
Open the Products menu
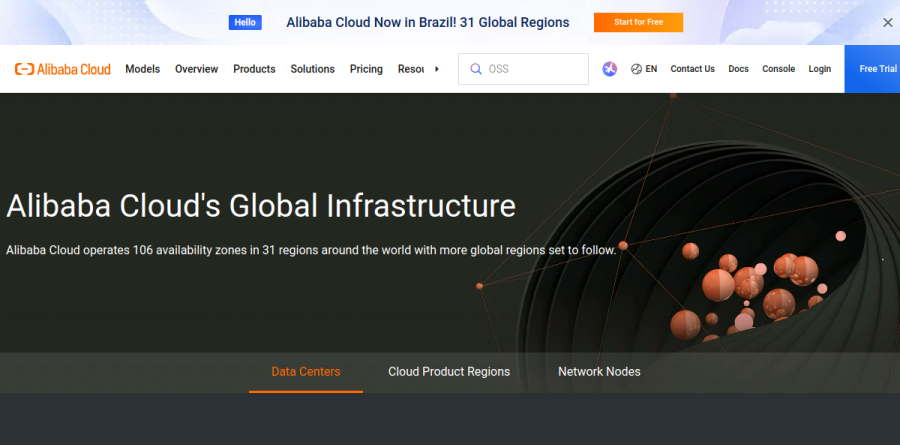click(x=254, y=69)
